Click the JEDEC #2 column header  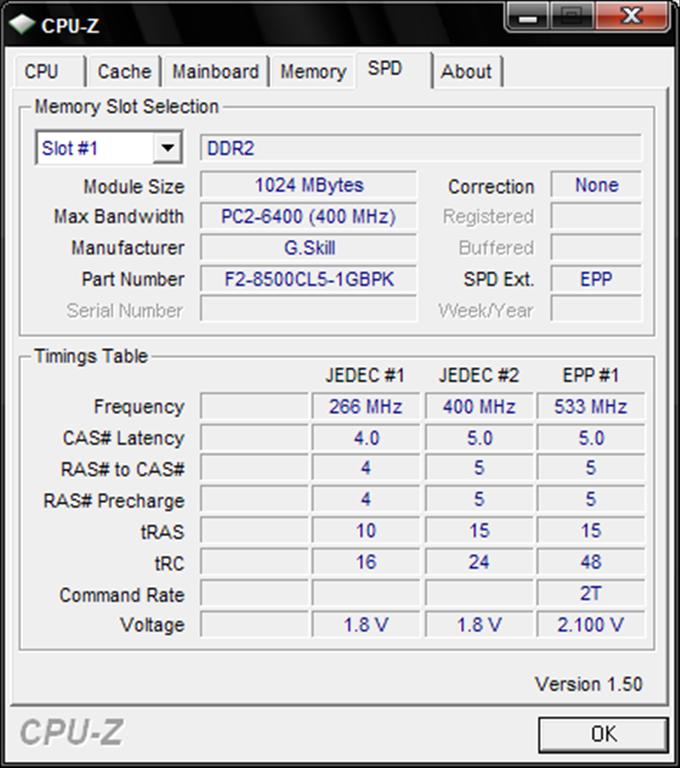click(x=479, y=376)
